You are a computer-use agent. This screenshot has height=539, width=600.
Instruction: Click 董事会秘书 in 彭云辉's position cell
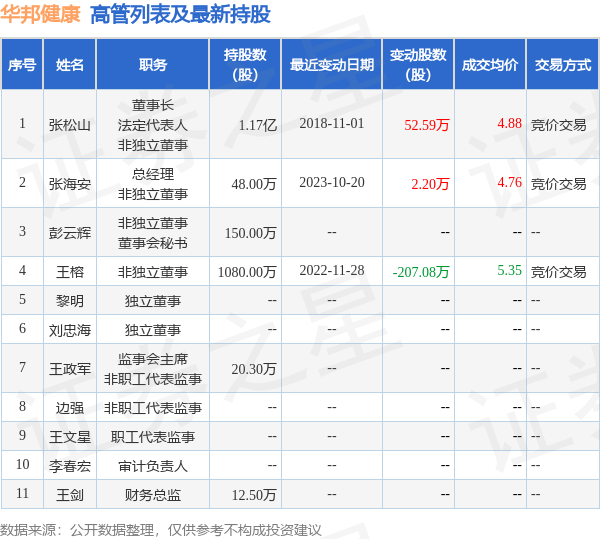153,243
